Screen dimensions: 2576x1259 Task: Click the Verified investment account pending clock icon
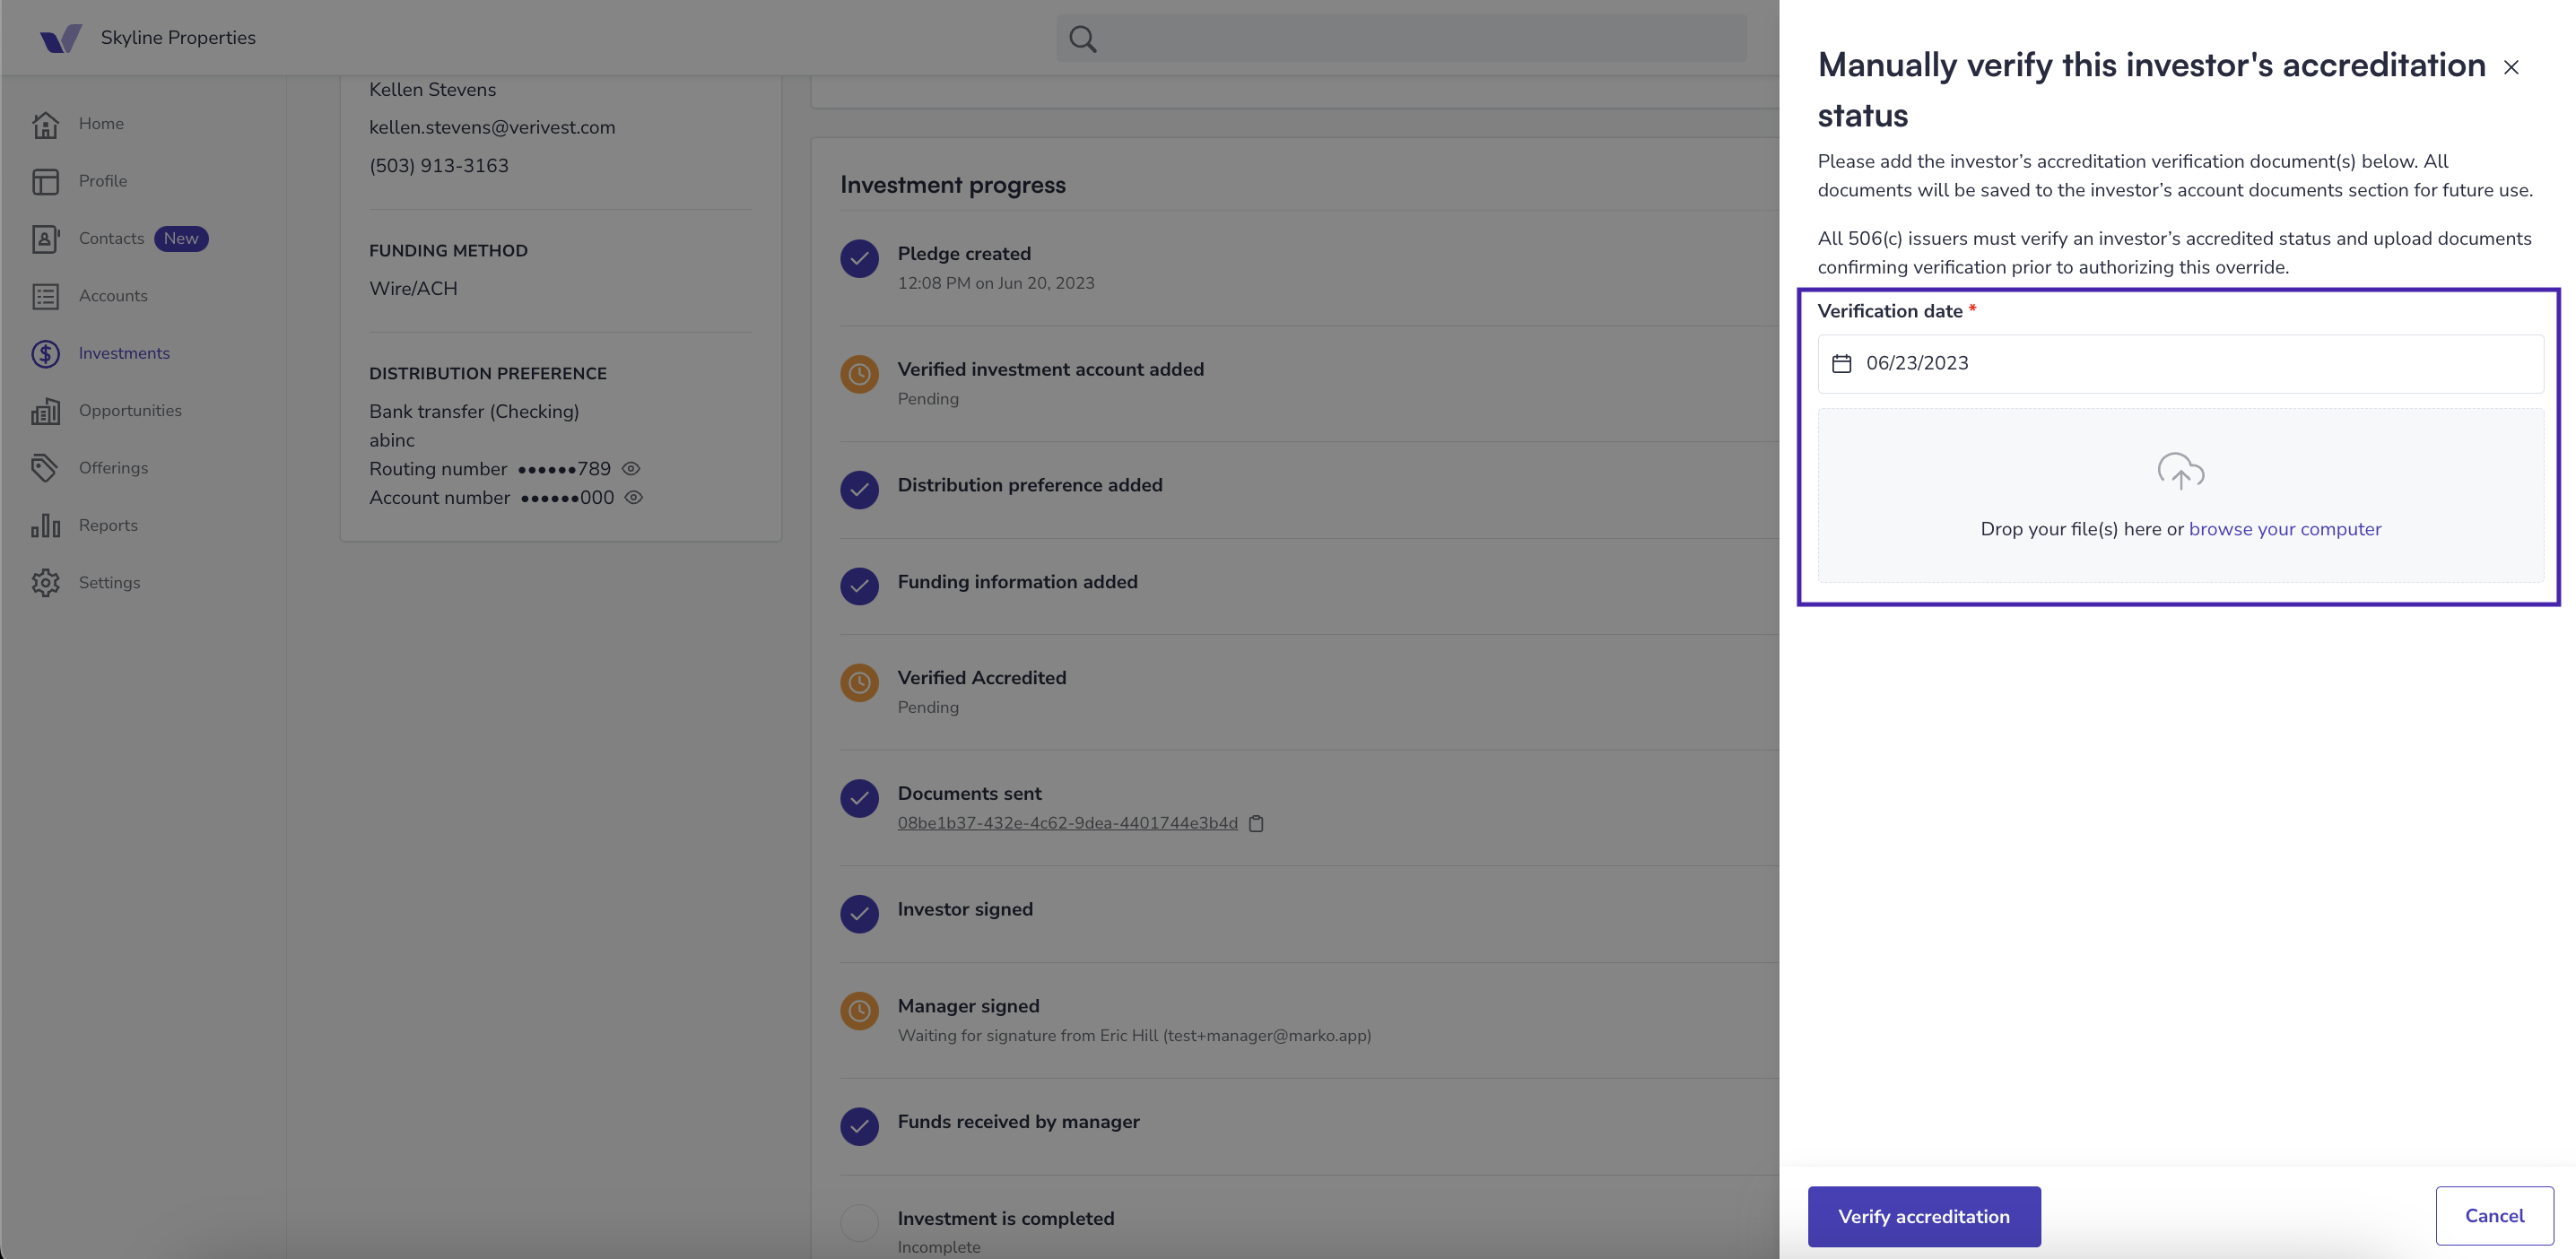[859, 374]
